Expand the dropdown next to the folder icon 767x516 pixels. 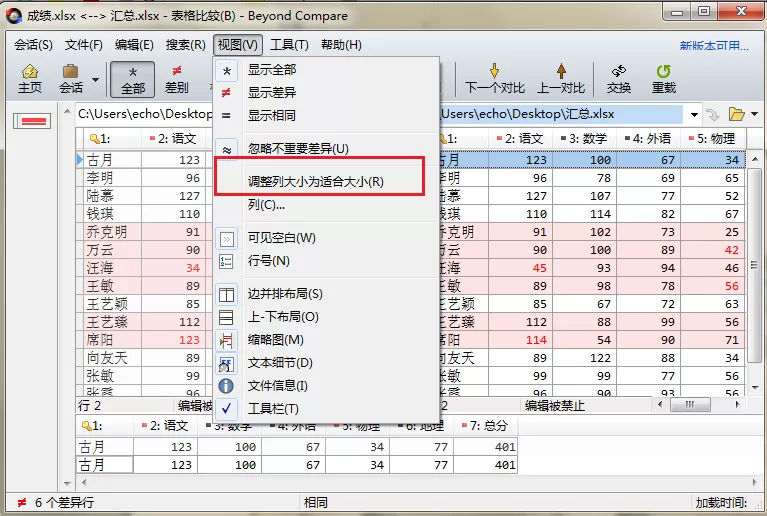click(x=754, y=114)
